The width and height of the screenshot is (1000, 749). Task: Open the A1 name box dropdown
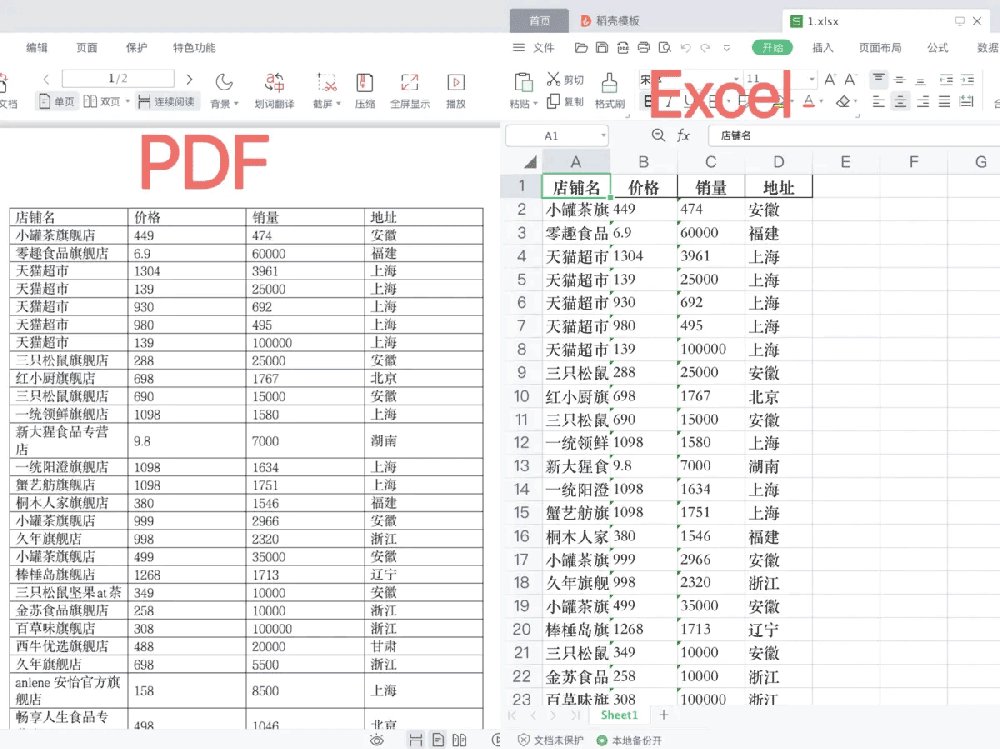click(x=603, y=136)
